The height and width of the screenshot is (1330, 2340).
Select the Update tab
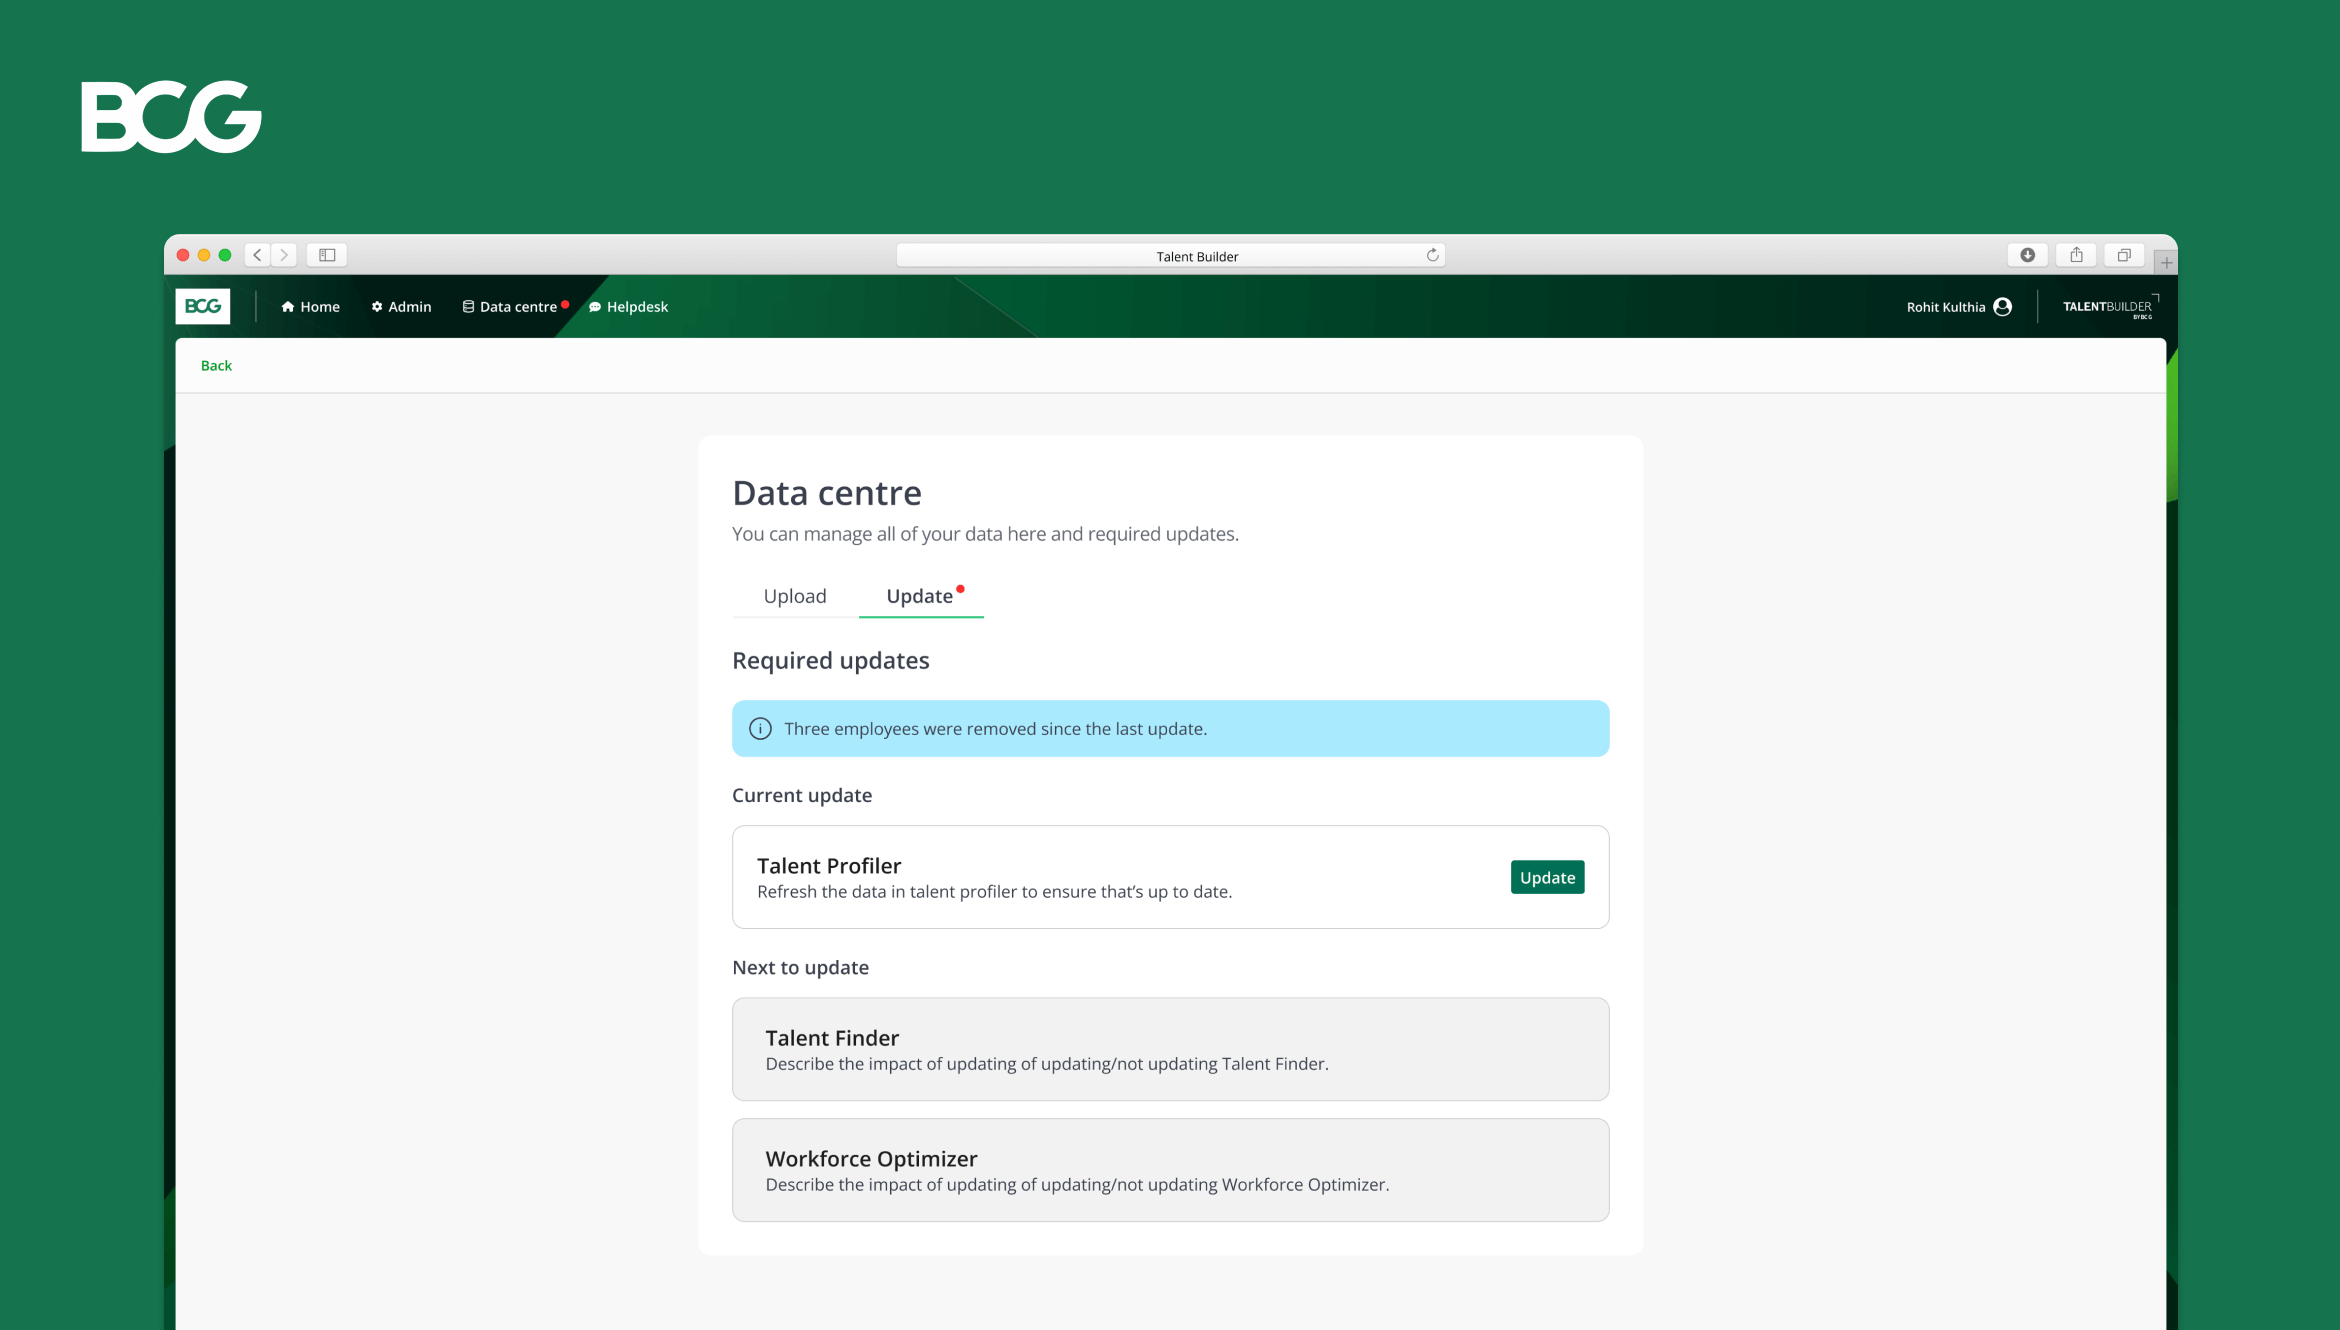click(x=920, y=596)
